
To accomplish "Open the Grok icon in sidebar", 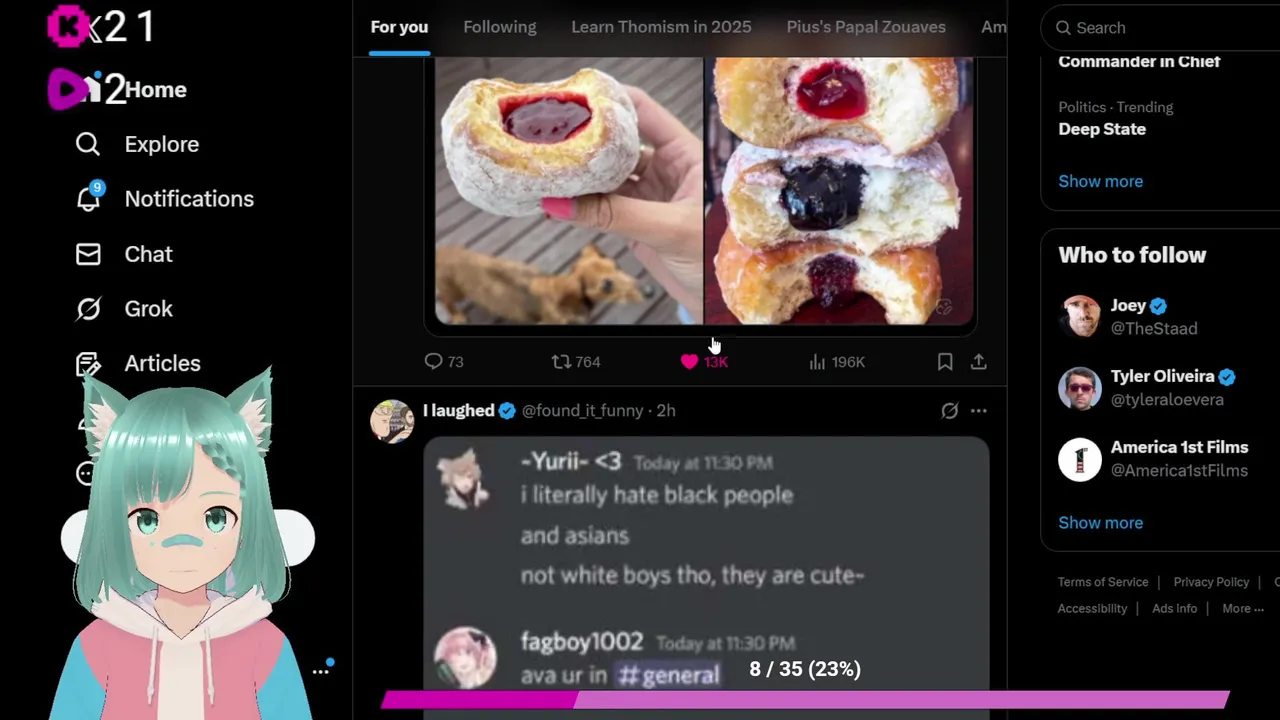I will (88, 309).
